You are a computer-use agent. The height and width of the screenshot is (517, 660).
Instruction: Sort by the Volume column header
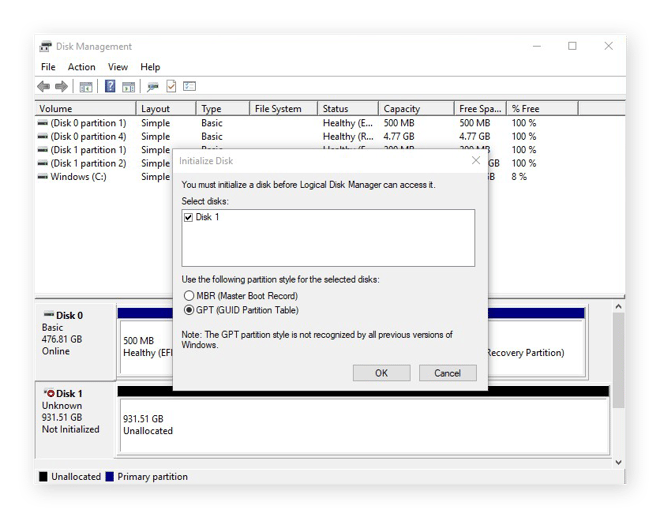pos(85,109)
